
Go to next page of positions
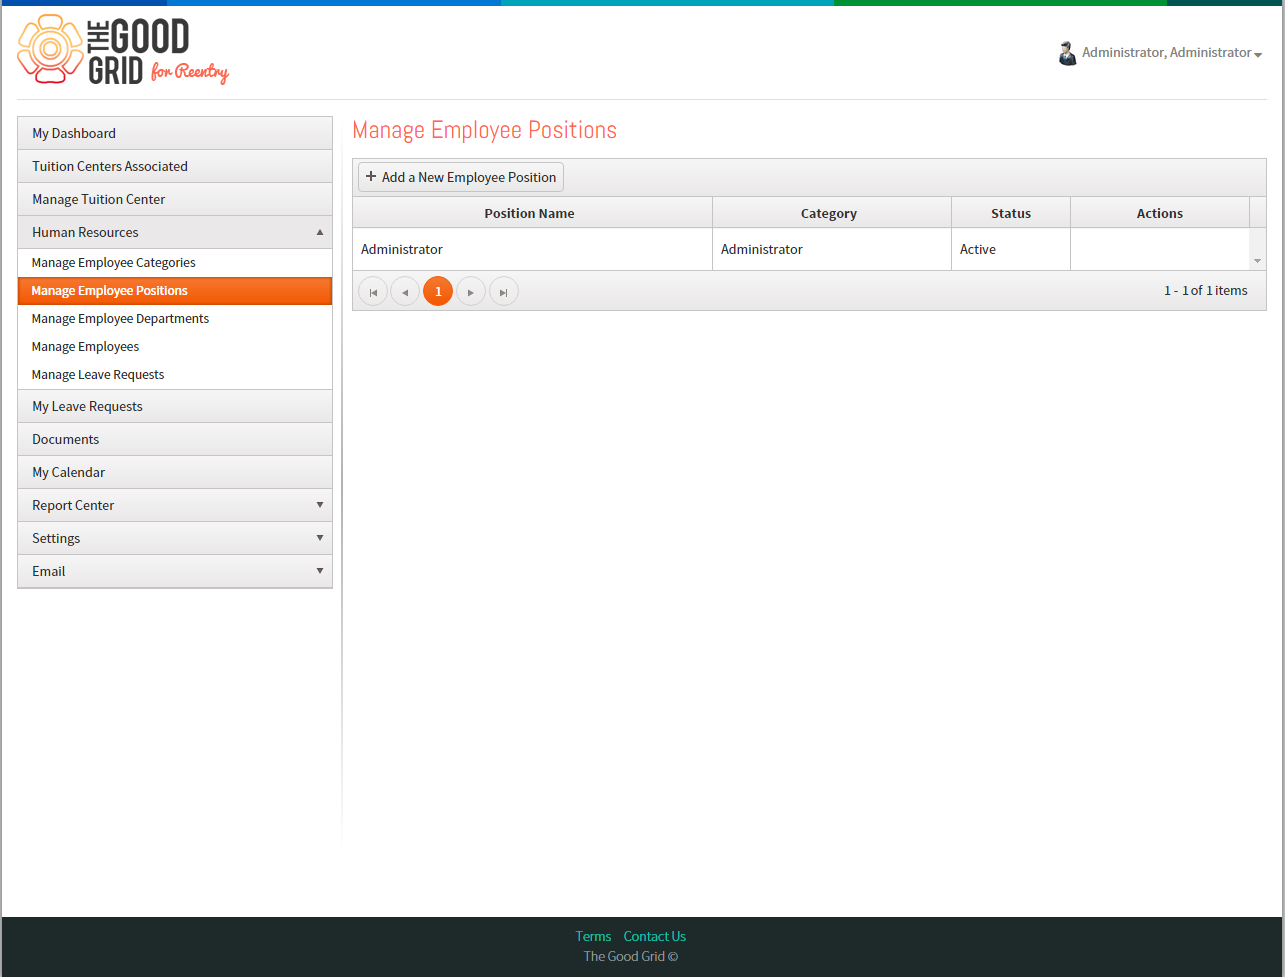point(471,291)
